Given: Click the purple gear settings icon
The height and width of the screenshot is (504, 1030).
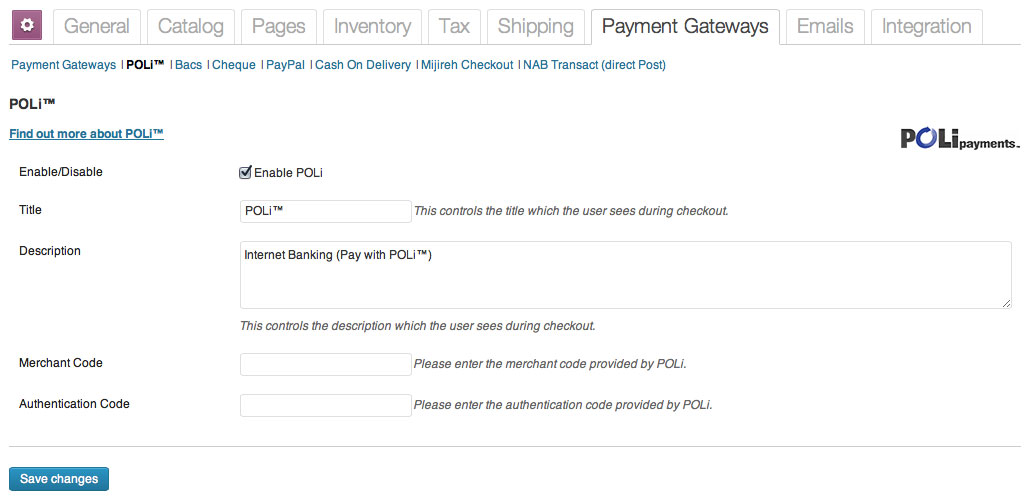Looking at the screenshot, I should (27, 26).
